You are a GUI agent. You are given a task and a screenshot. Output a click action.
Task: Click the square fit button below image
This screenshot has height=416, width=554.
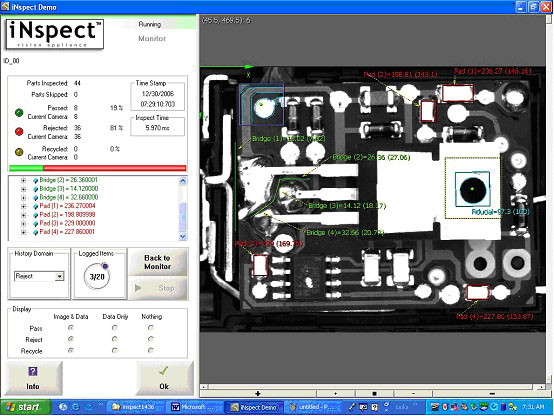click(374, 393)
